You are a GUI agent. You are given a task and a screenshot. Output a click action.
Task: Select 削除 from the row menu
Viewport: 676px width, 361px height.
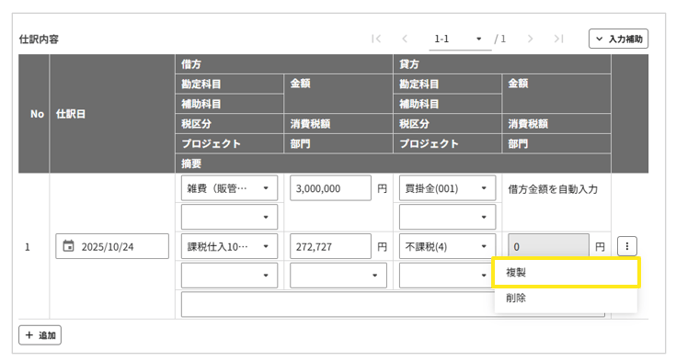click(x=566, y=298)
